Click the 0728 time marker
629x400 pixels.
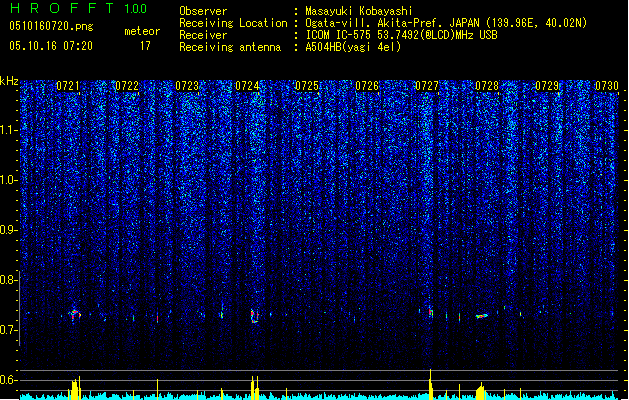(x=487, y=86)
